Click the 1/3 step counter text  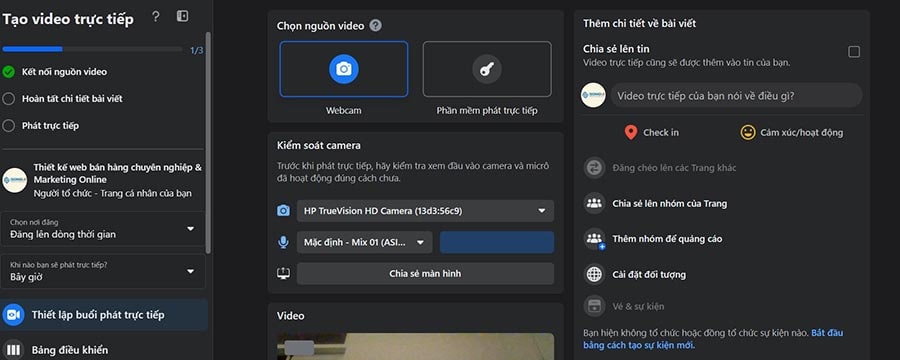(196, 51)
